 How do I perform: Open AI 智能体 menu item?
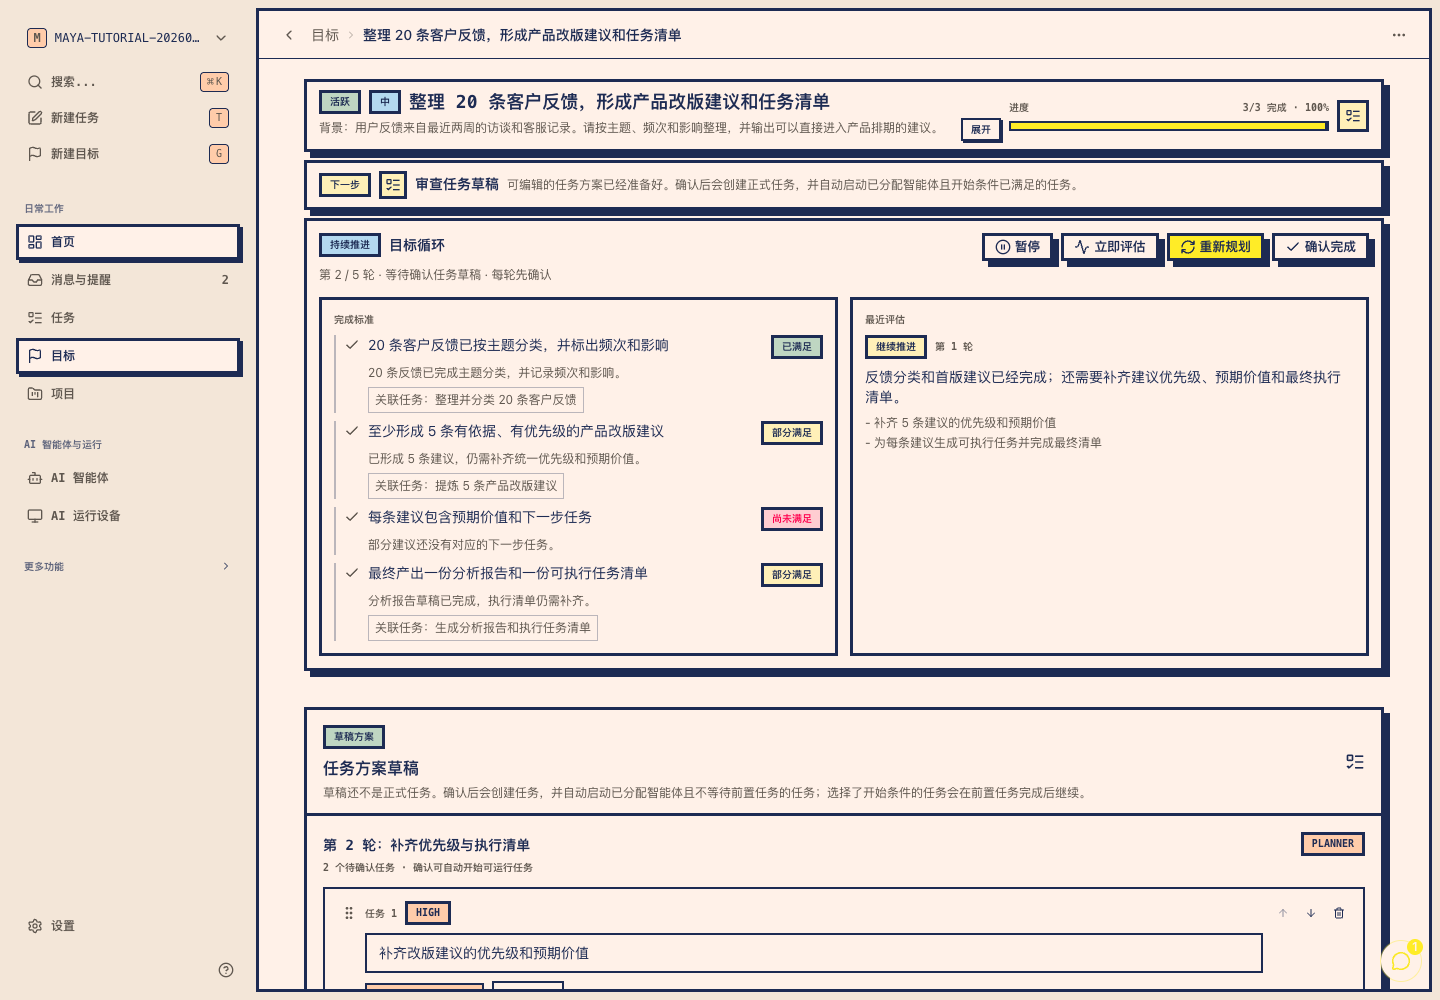coord(128,478)
